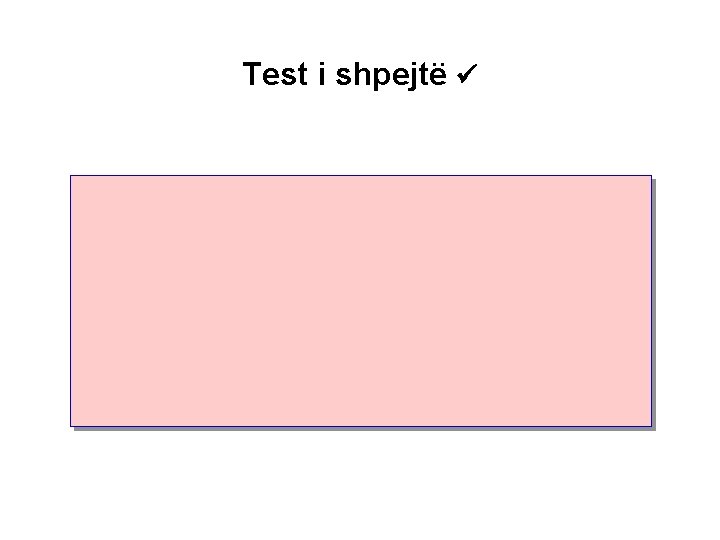Pick the pink fill color of the box

pos(361,301)
